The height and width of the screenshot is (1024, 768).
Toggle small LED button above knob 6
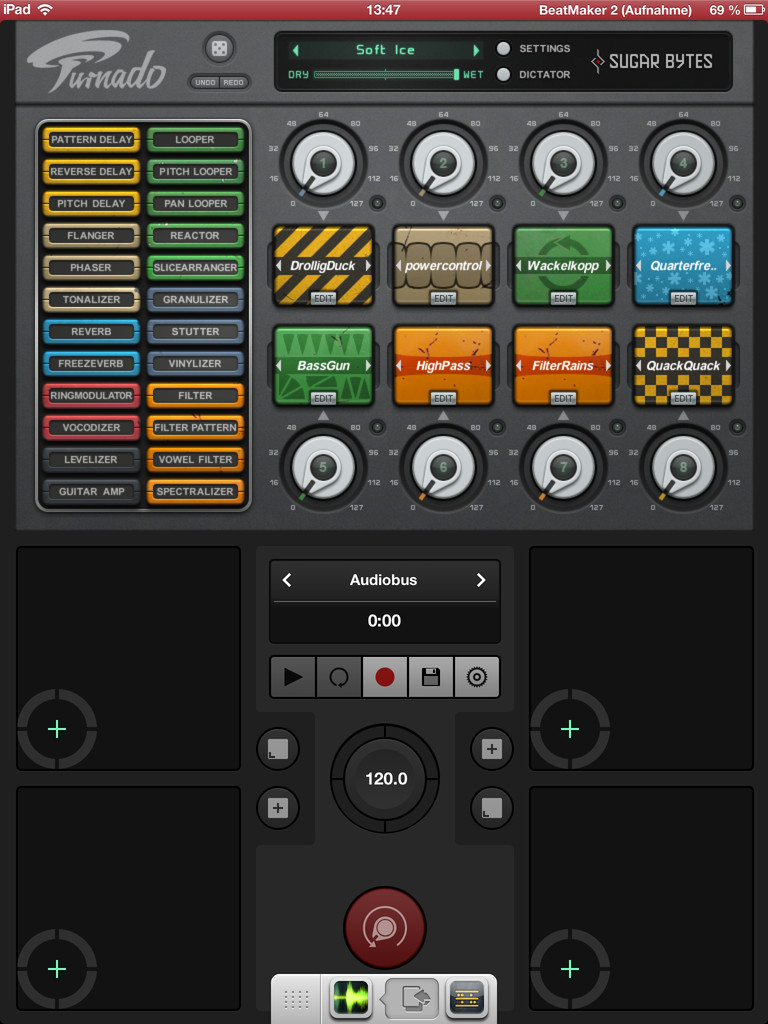498,427
